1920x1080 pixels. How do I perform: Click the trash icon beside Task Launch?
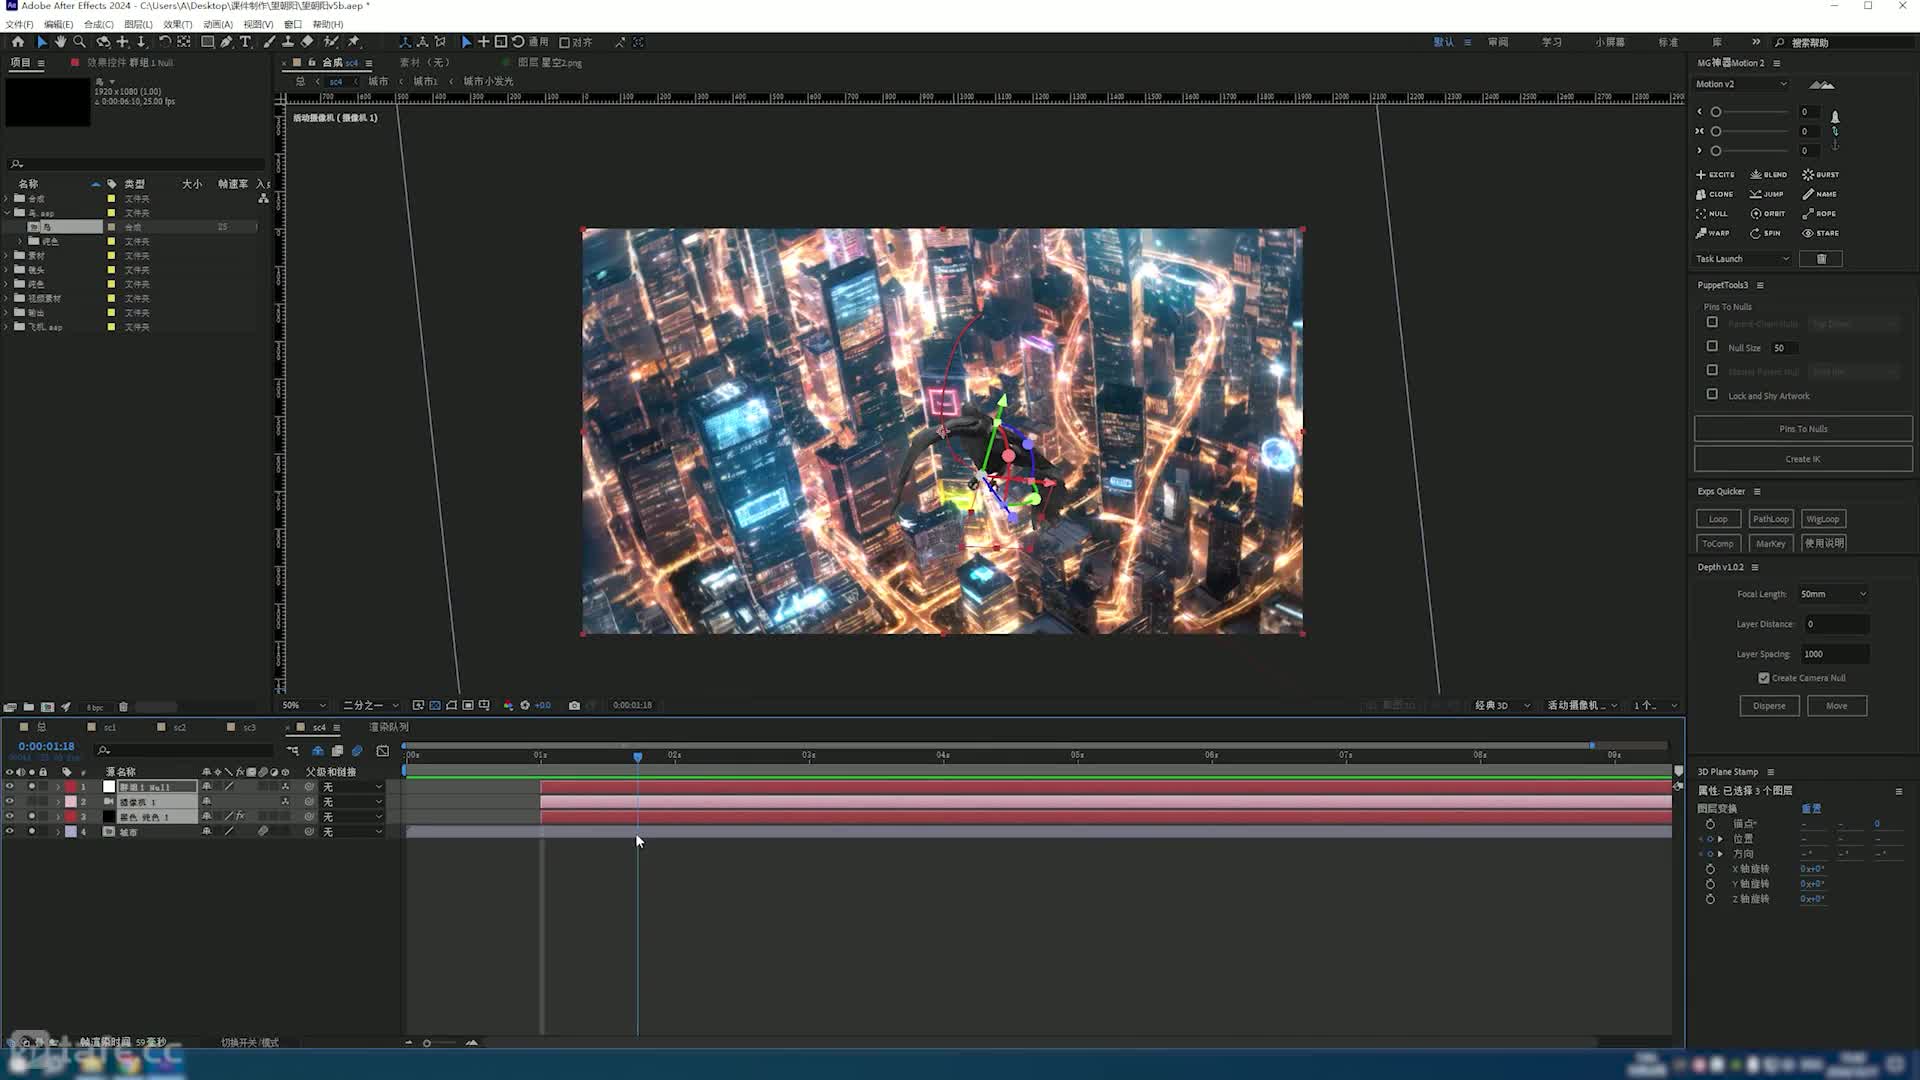coord(1821,259)
